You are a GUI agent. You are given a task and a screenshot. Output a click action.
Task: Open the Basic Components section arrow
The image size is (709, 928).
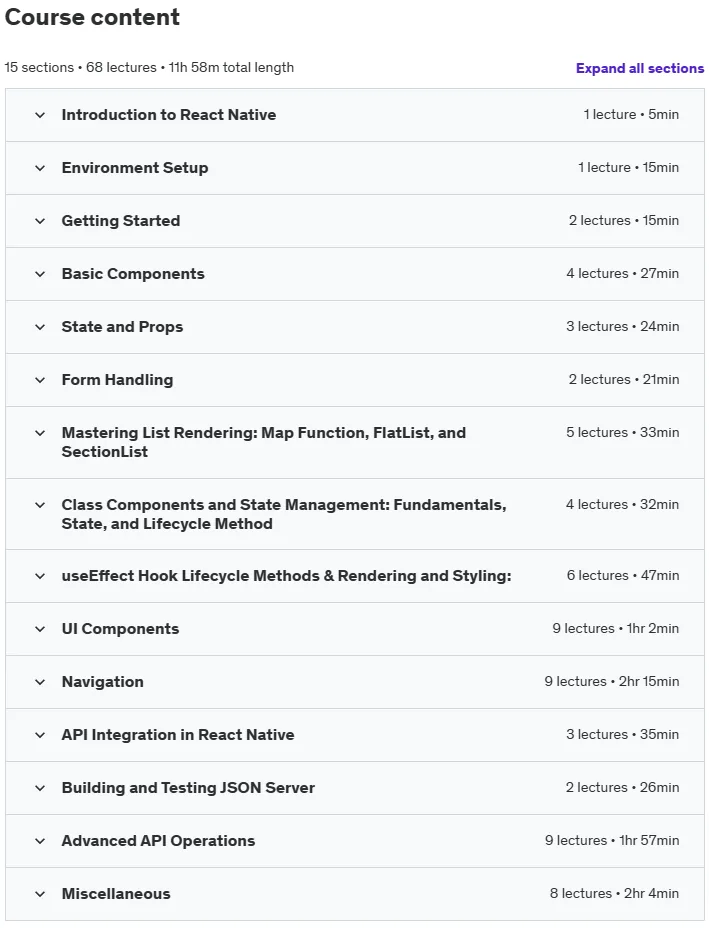pos(40,274)
